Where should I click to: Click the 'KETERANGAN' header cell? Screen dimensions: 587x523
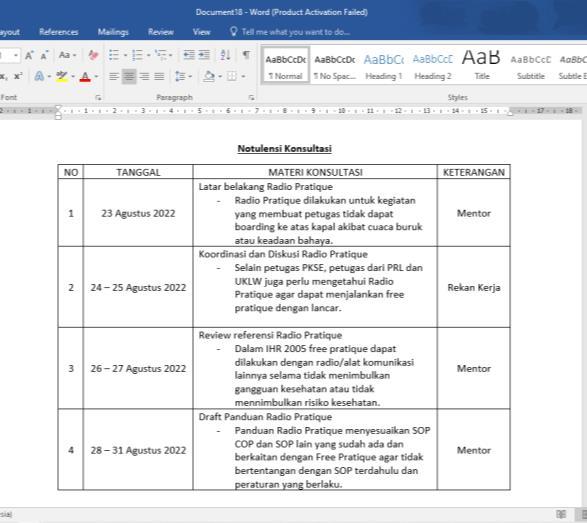tap(474, 172)
